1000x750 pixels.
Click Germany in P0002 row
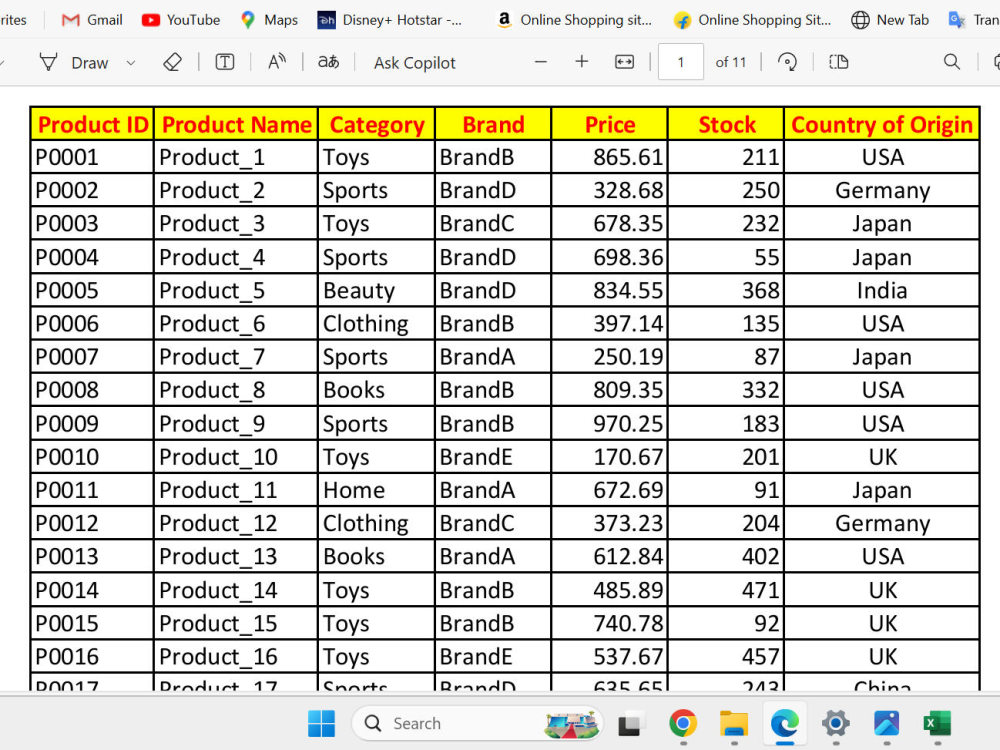882,190
